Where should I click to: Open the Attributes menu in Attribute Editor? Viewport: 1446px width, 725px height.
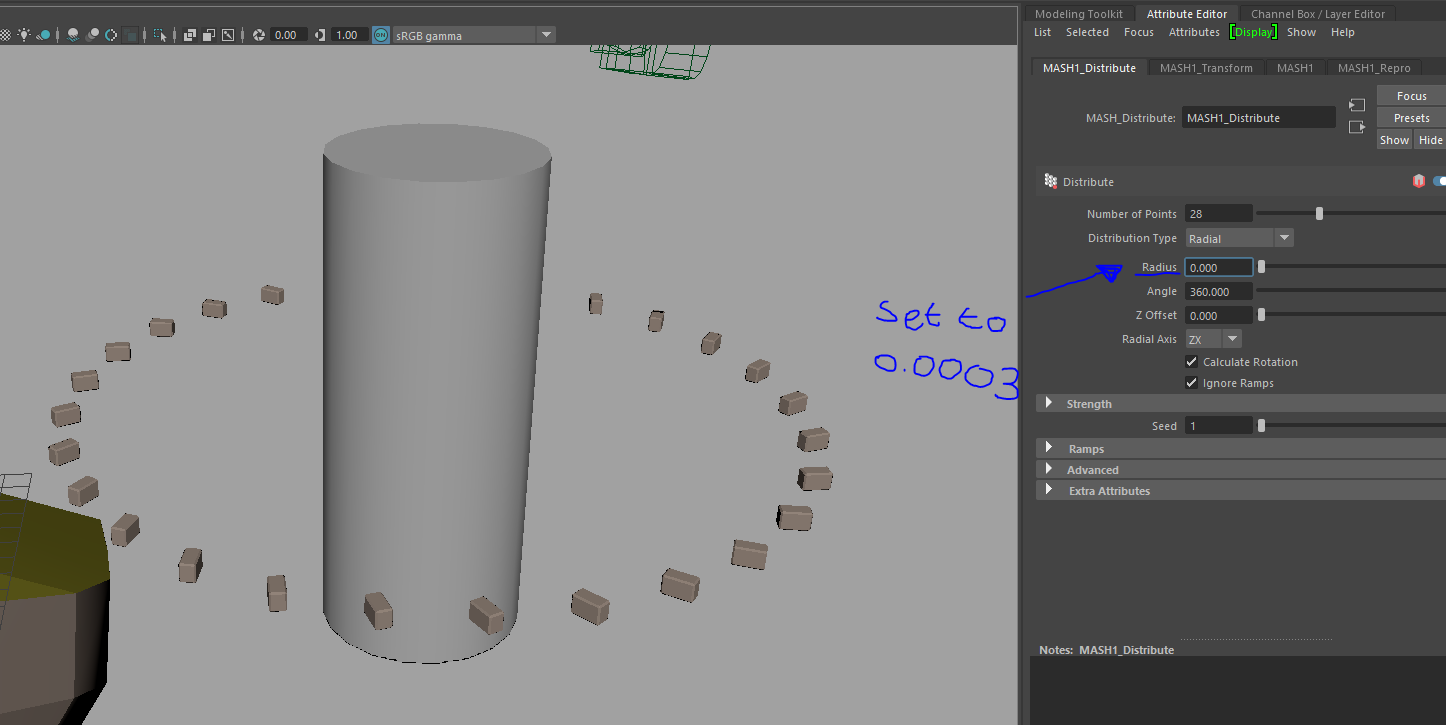tap(1194, 31)
